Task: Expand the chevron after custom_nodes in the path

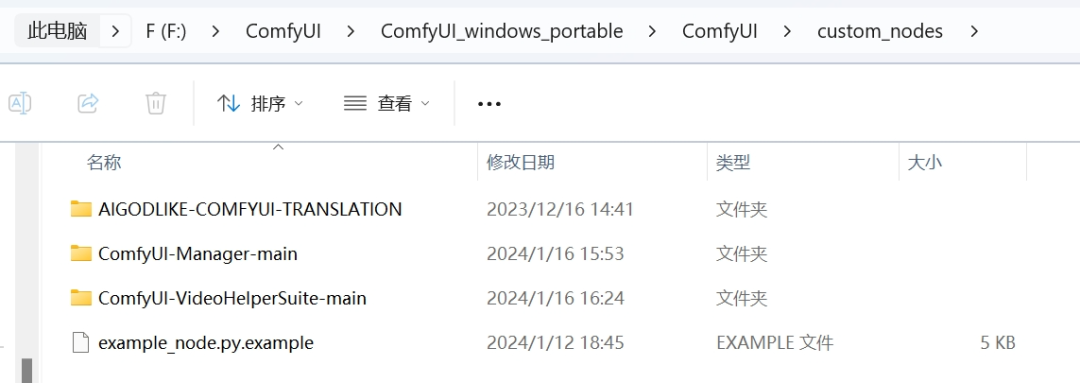Action: coord(973,31)
